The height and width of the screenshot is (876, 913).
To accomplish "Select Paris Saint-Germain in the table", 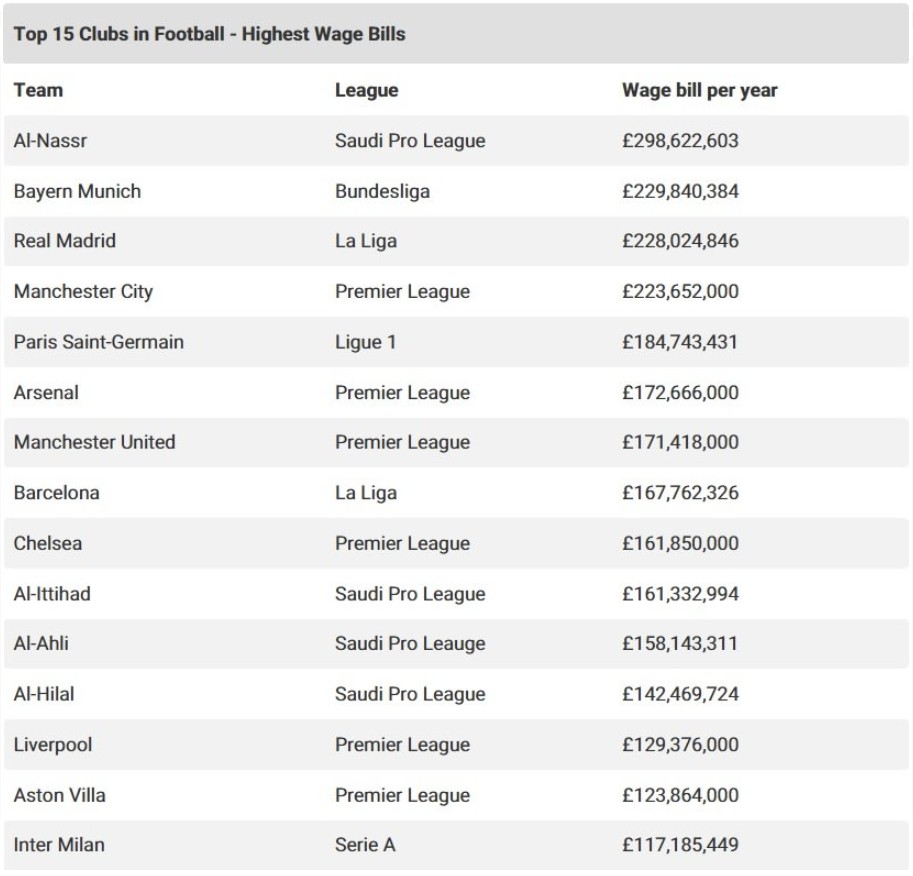I will [x=99, y=342].
